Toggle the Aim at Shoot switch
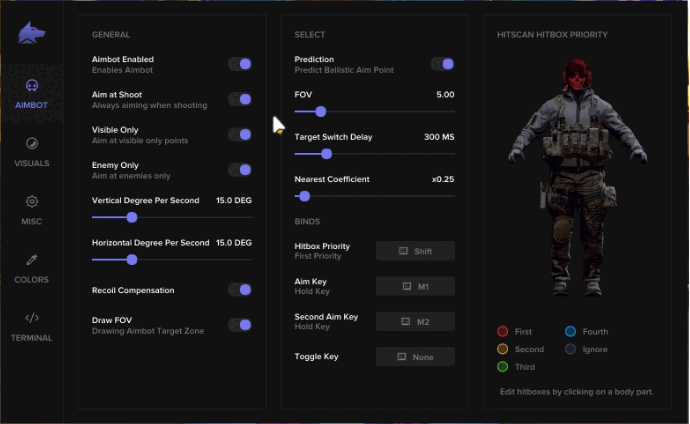This screenshot has width=690, height=424. pos(240,99)
